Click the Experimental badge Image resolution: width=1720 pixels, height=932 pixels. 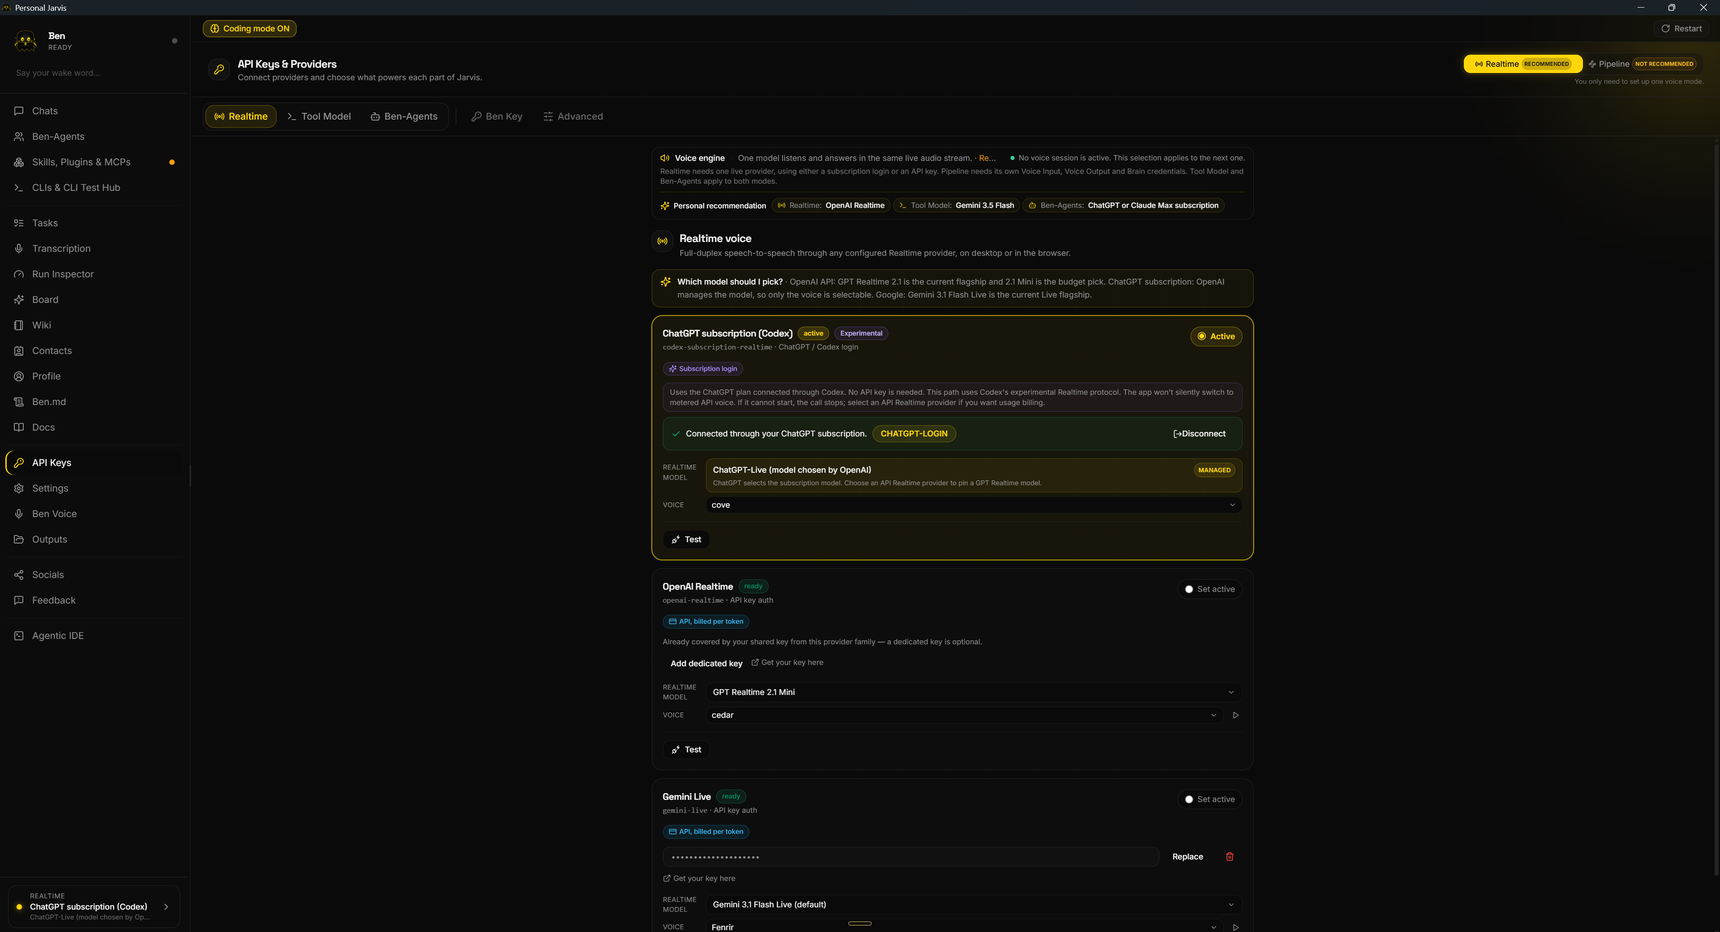[861, 334]
